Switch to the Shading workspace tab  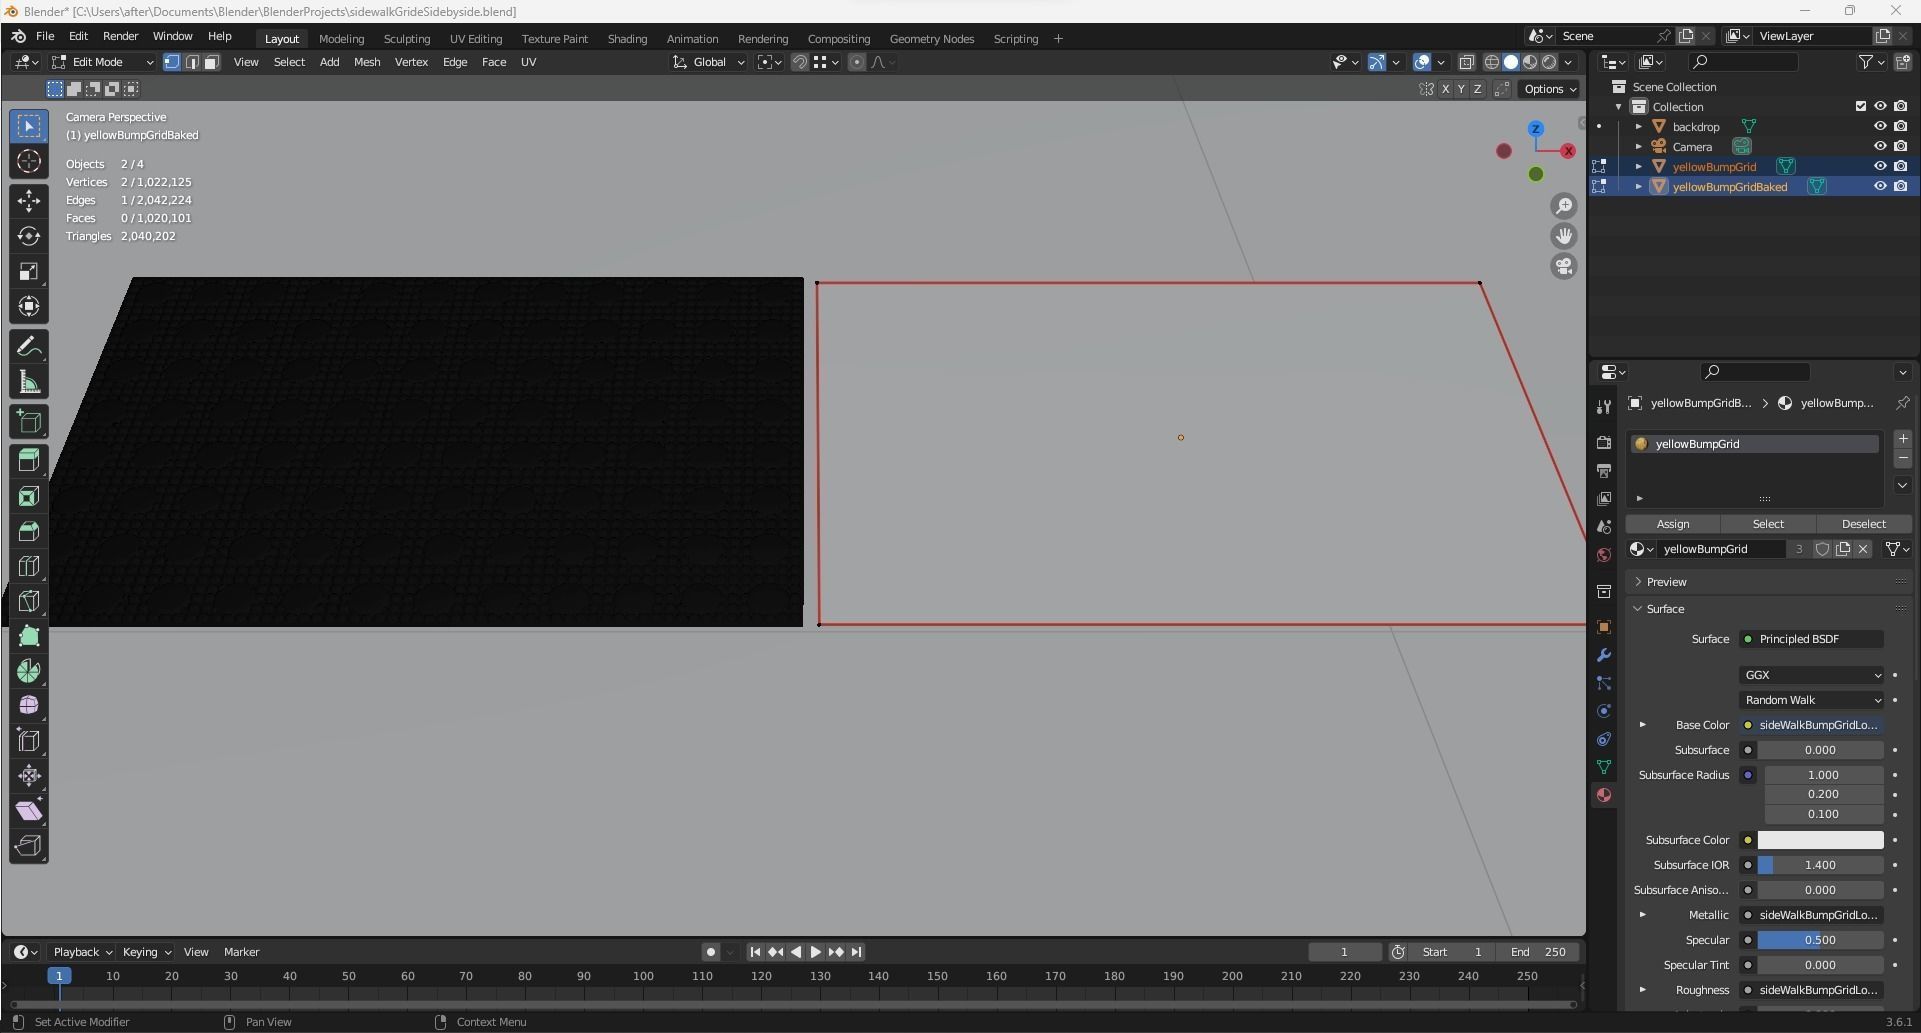[x=627, y=39]
